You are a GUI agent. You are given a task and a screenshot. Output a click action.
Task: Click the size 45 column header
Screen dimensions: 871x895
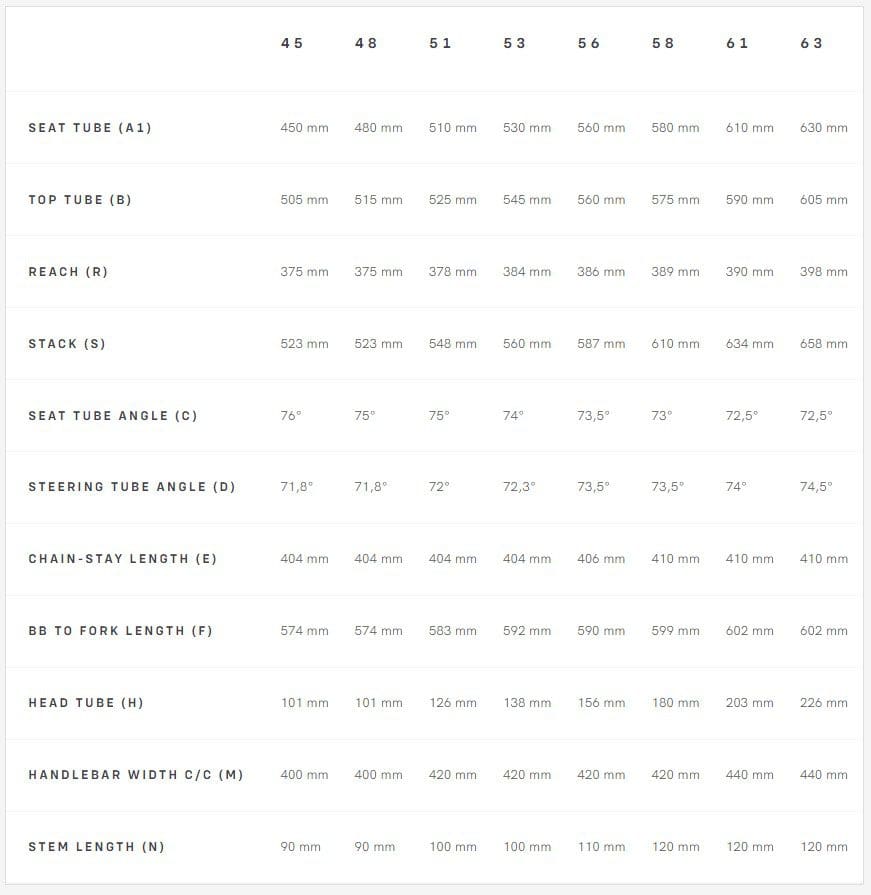coord(291,43)
